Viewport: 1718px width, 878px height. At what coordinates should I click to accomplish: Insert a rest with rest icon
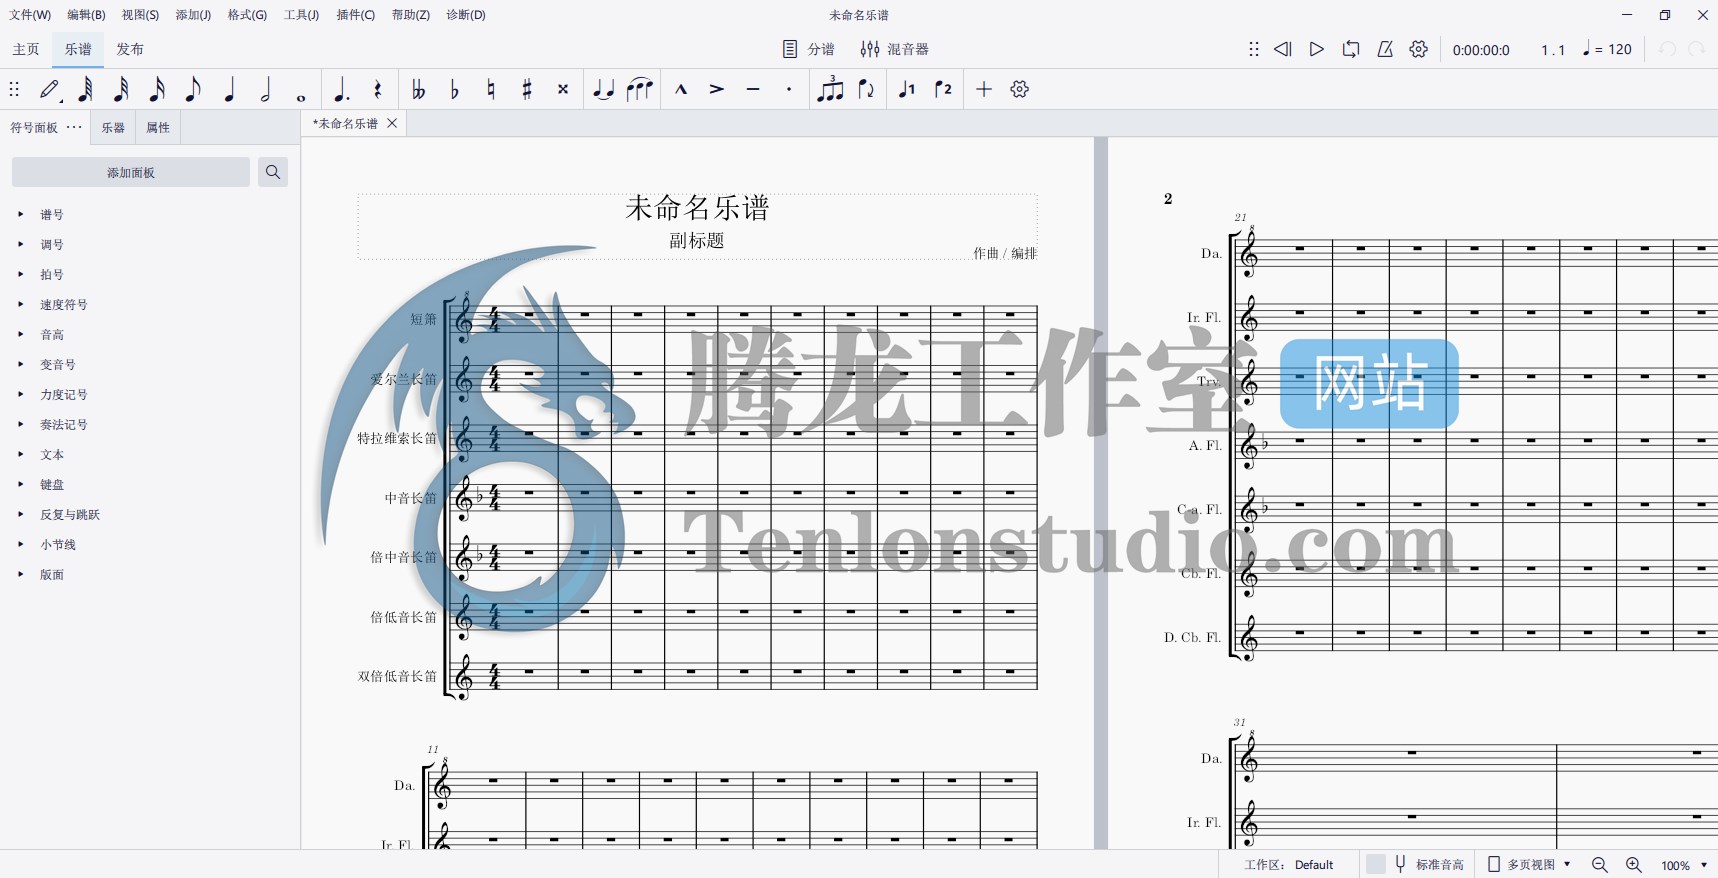point(378,90)
